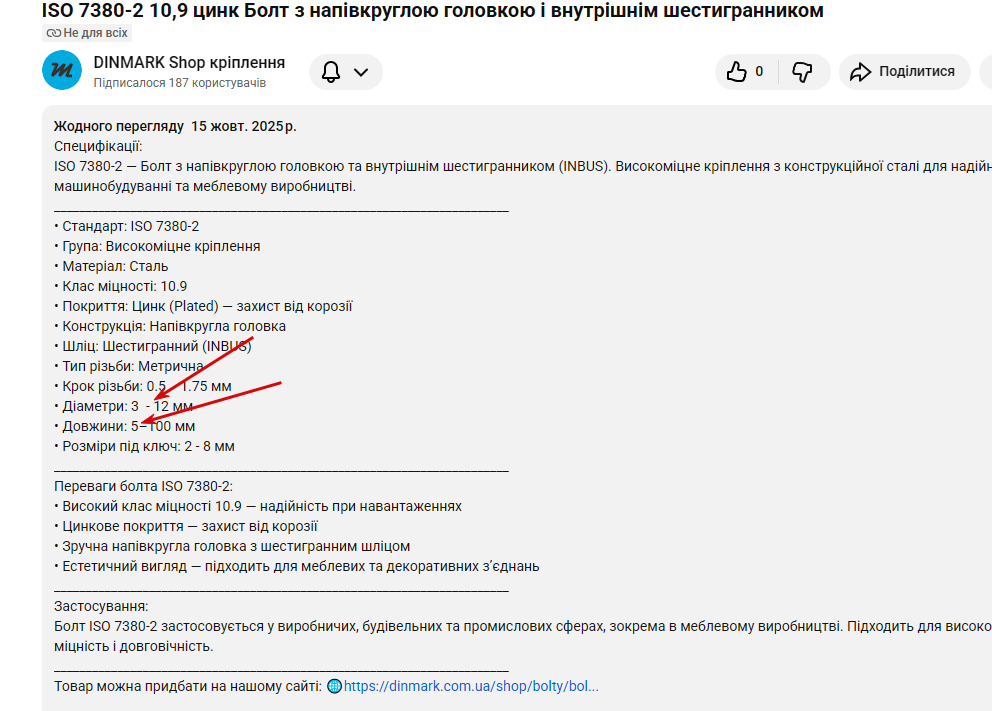Click the line Розміри під ключ: 2 - 8 мм
992x711 pixels.
click(144, 447)
